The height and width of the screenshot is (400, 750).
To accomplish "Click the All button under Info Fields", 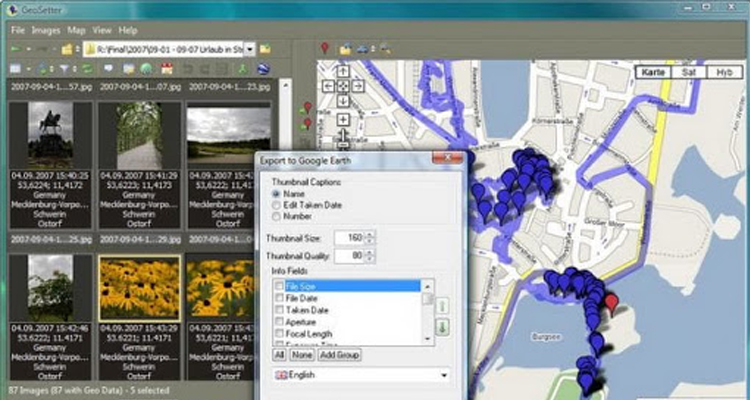I will click(278, 355).
